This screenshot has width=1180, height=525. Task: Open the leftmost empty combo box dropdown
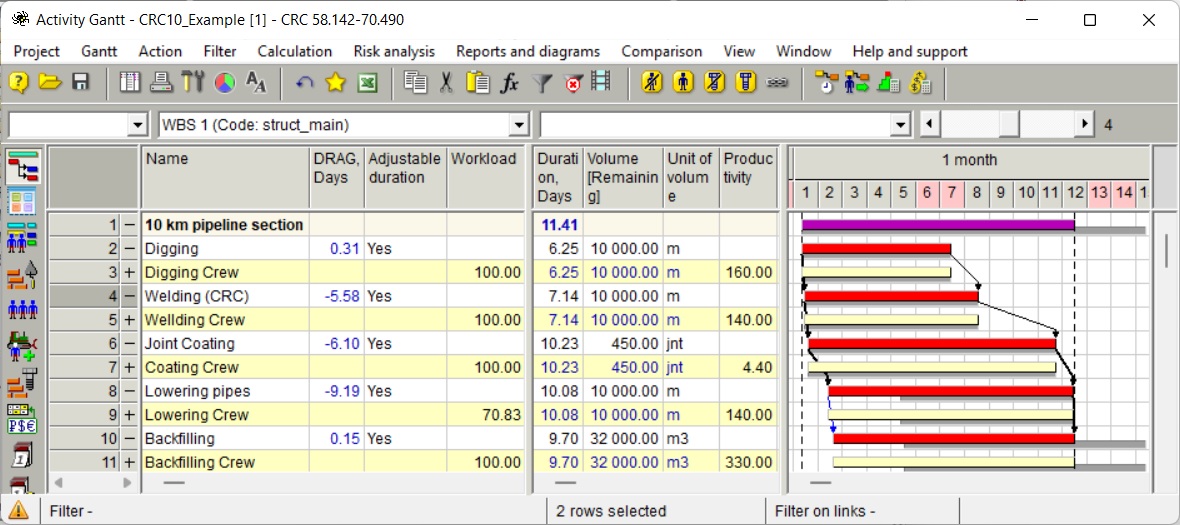click(x=137, y=125)
